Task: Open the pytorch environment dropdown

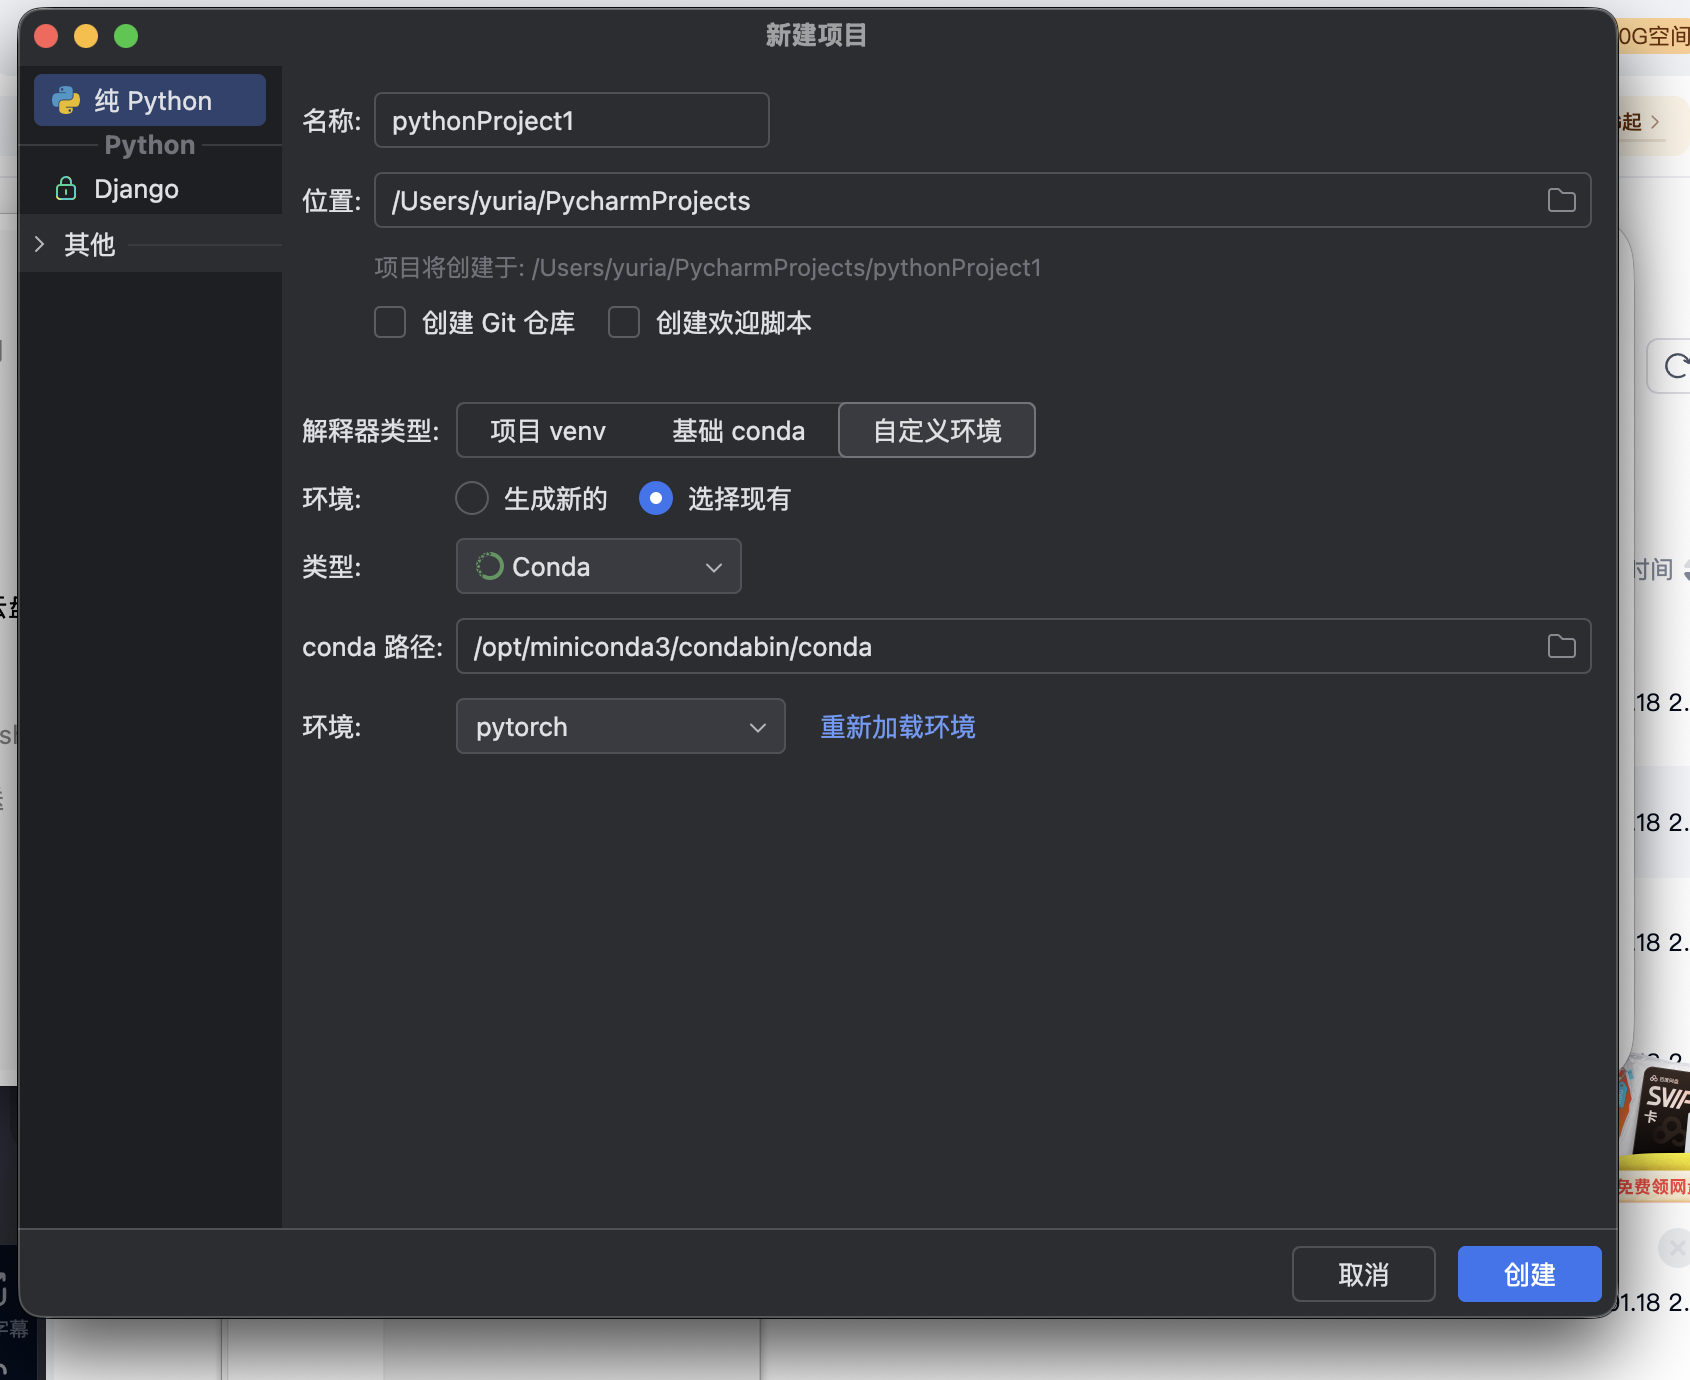Action: pyautogui.click(x=621, y=726)
